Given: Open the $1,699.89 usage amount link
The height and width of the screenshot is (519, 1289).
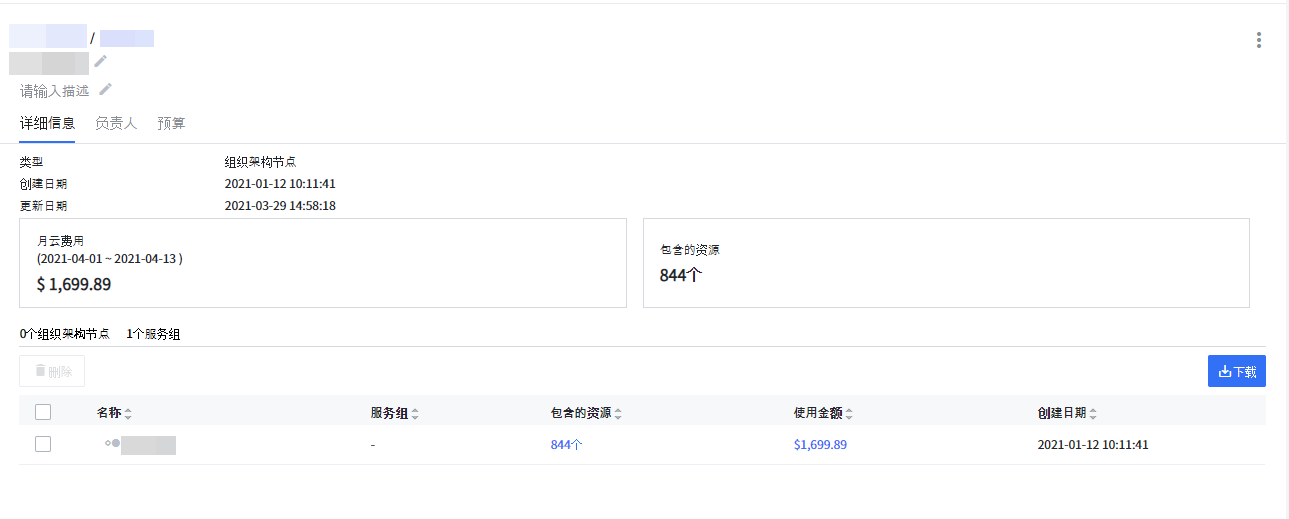Looking at the screenshot, I should tap(820, 445).
